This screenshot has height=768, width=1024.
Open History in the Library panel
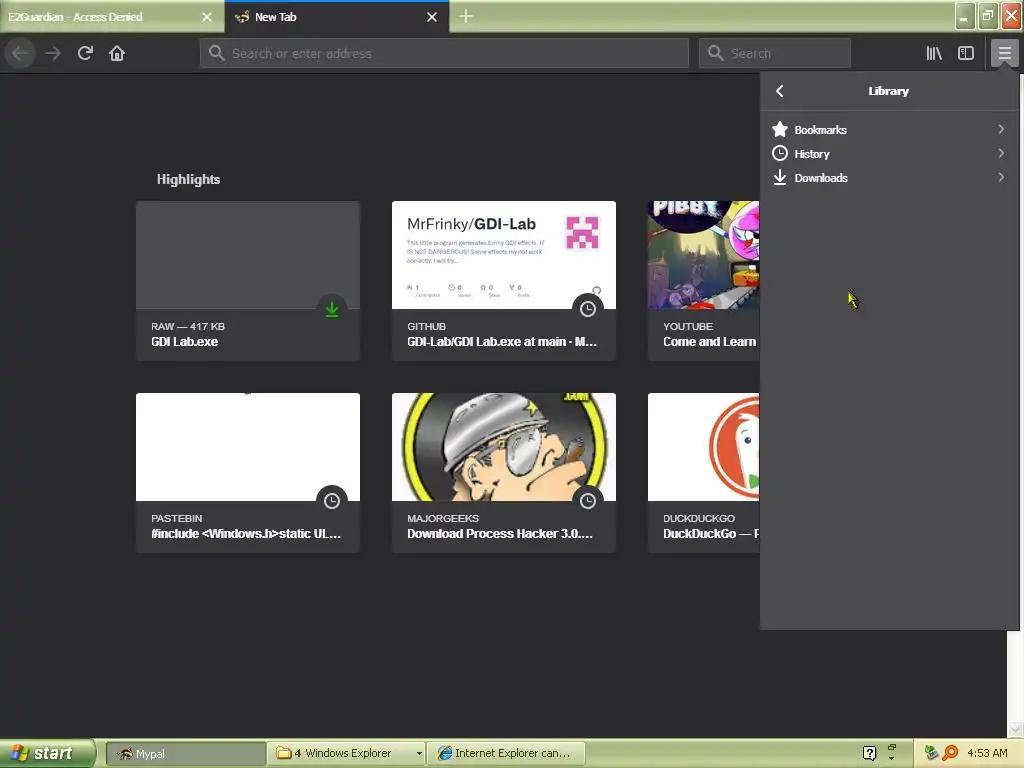(x=889, y=153)
